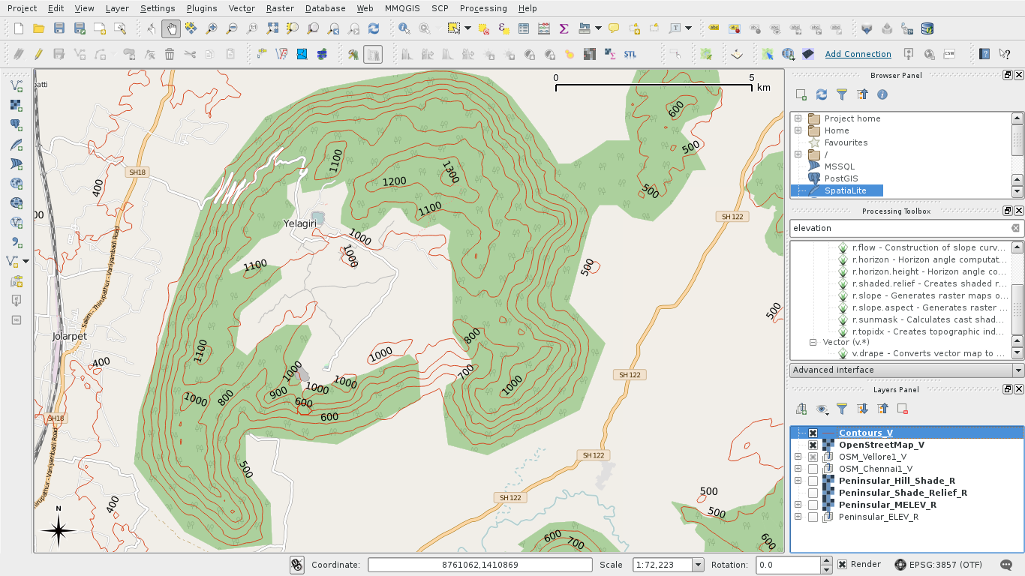Click the Add Connection link
1025x576 pixels.
coord(858,54)
